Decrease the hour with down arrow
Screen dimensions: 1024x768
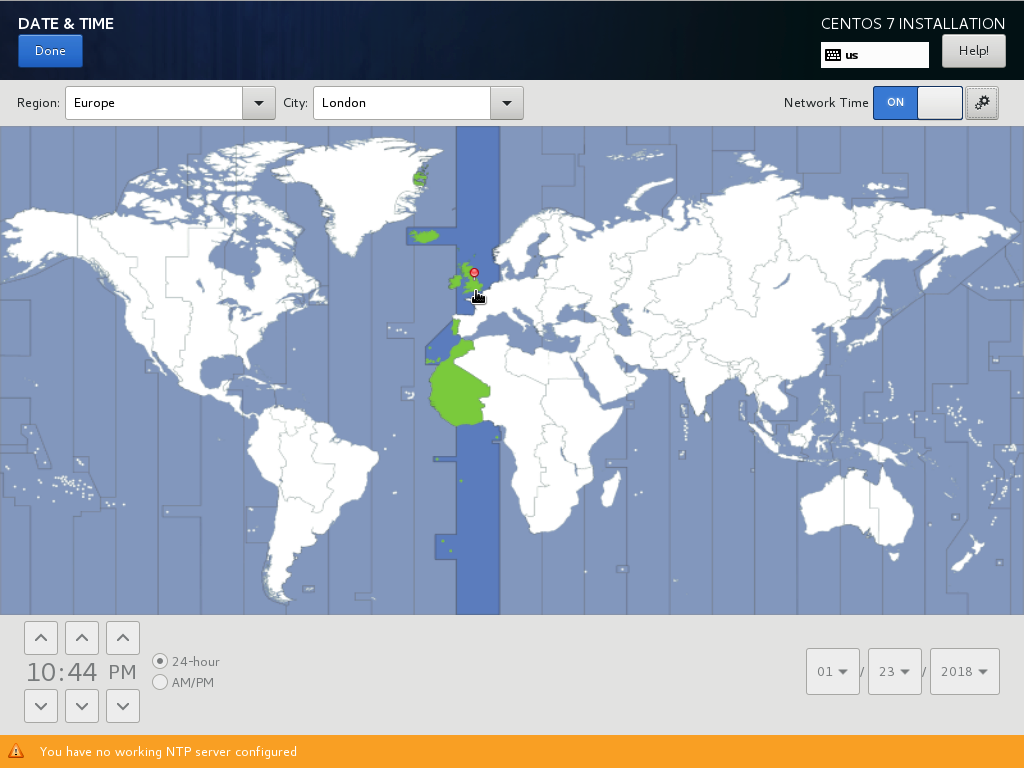coord(41,706)
